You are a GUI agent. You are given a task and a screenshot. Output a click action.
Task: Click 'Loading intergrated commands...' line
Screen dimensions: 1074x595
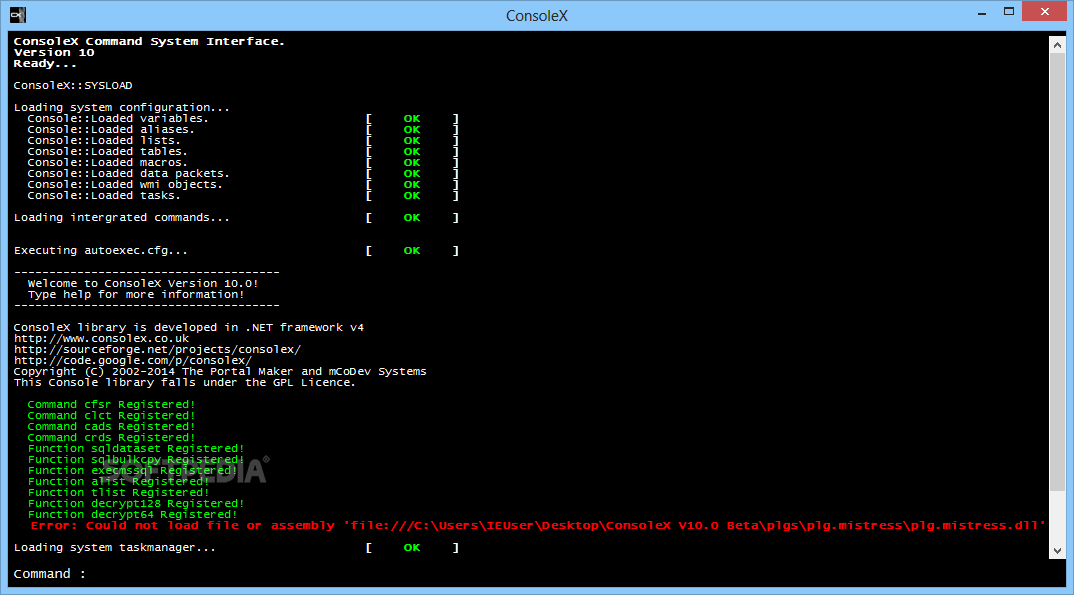(x=122, y=218)
